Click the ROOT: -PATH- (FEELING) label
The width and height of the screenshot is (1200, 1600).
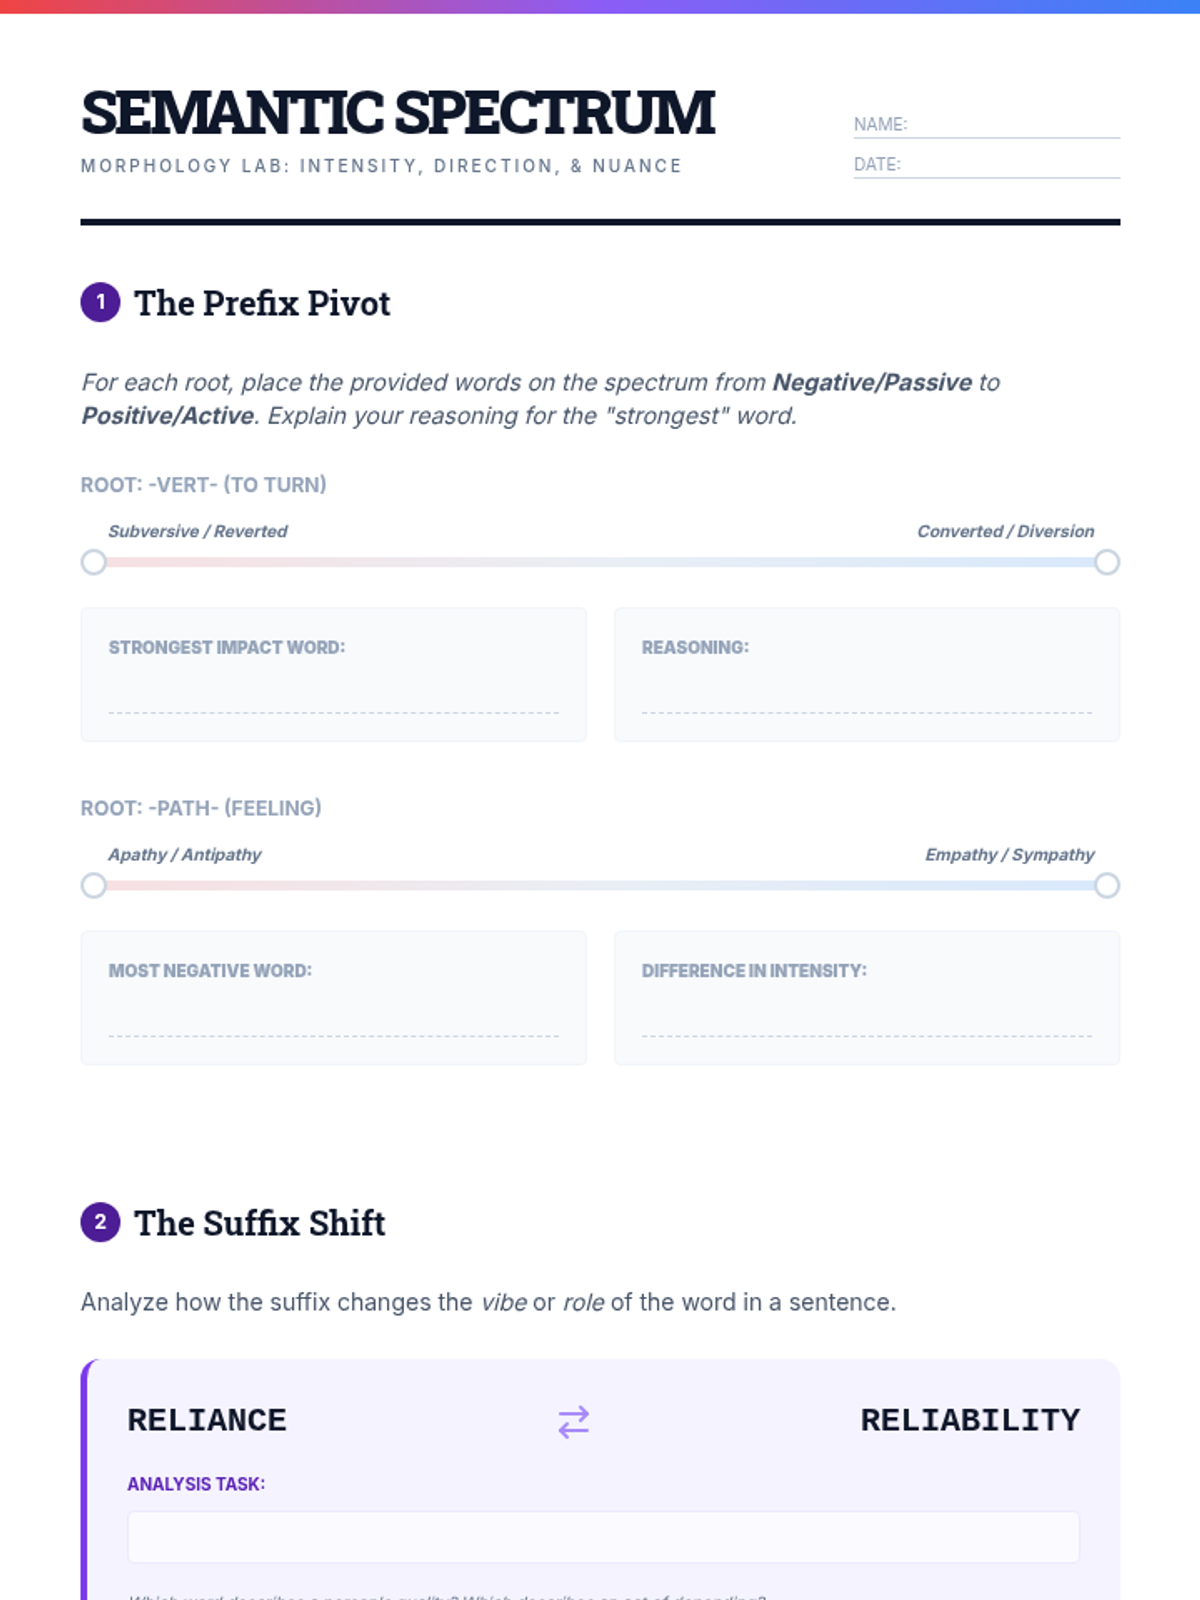(201, 808)
